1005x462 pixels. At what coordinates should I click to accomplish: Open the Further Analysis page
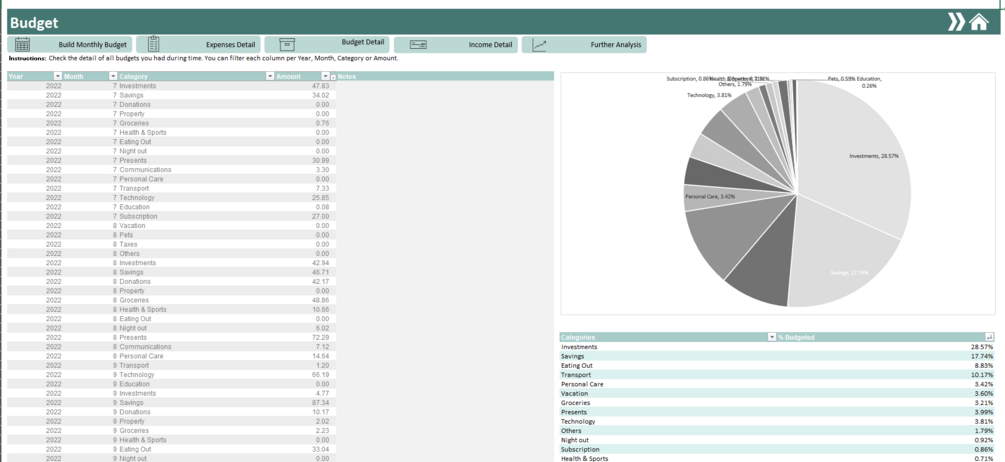[584, 45]
